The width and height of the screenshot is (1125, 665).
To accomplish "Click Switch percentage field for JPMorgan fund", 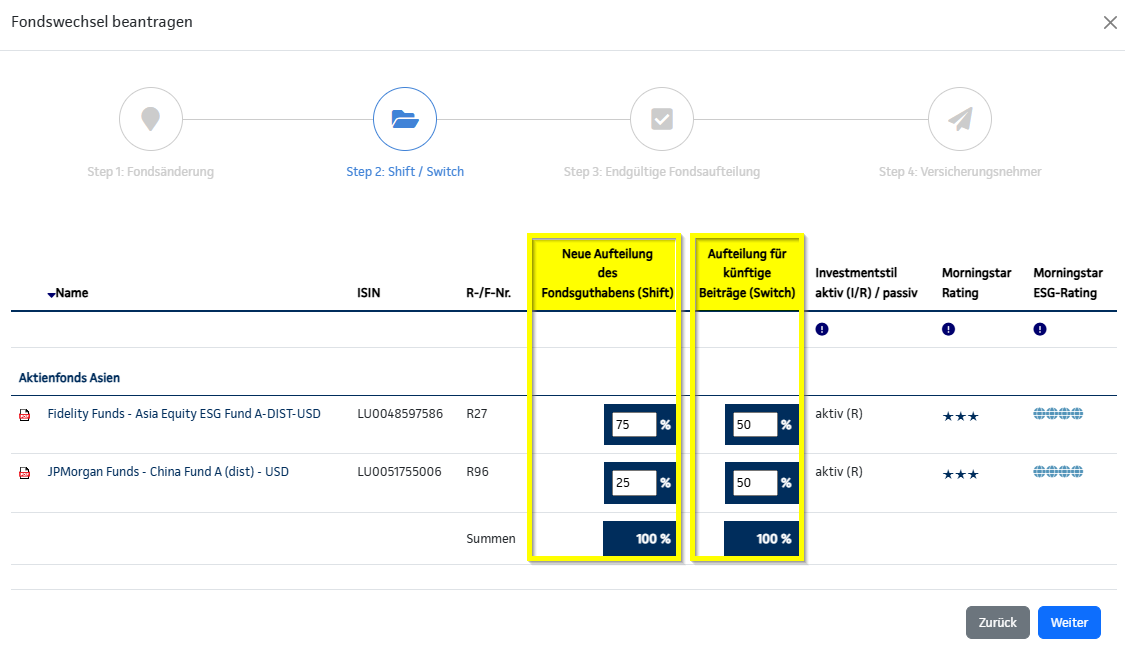I will pyautogui.click(x=754, y=483).
